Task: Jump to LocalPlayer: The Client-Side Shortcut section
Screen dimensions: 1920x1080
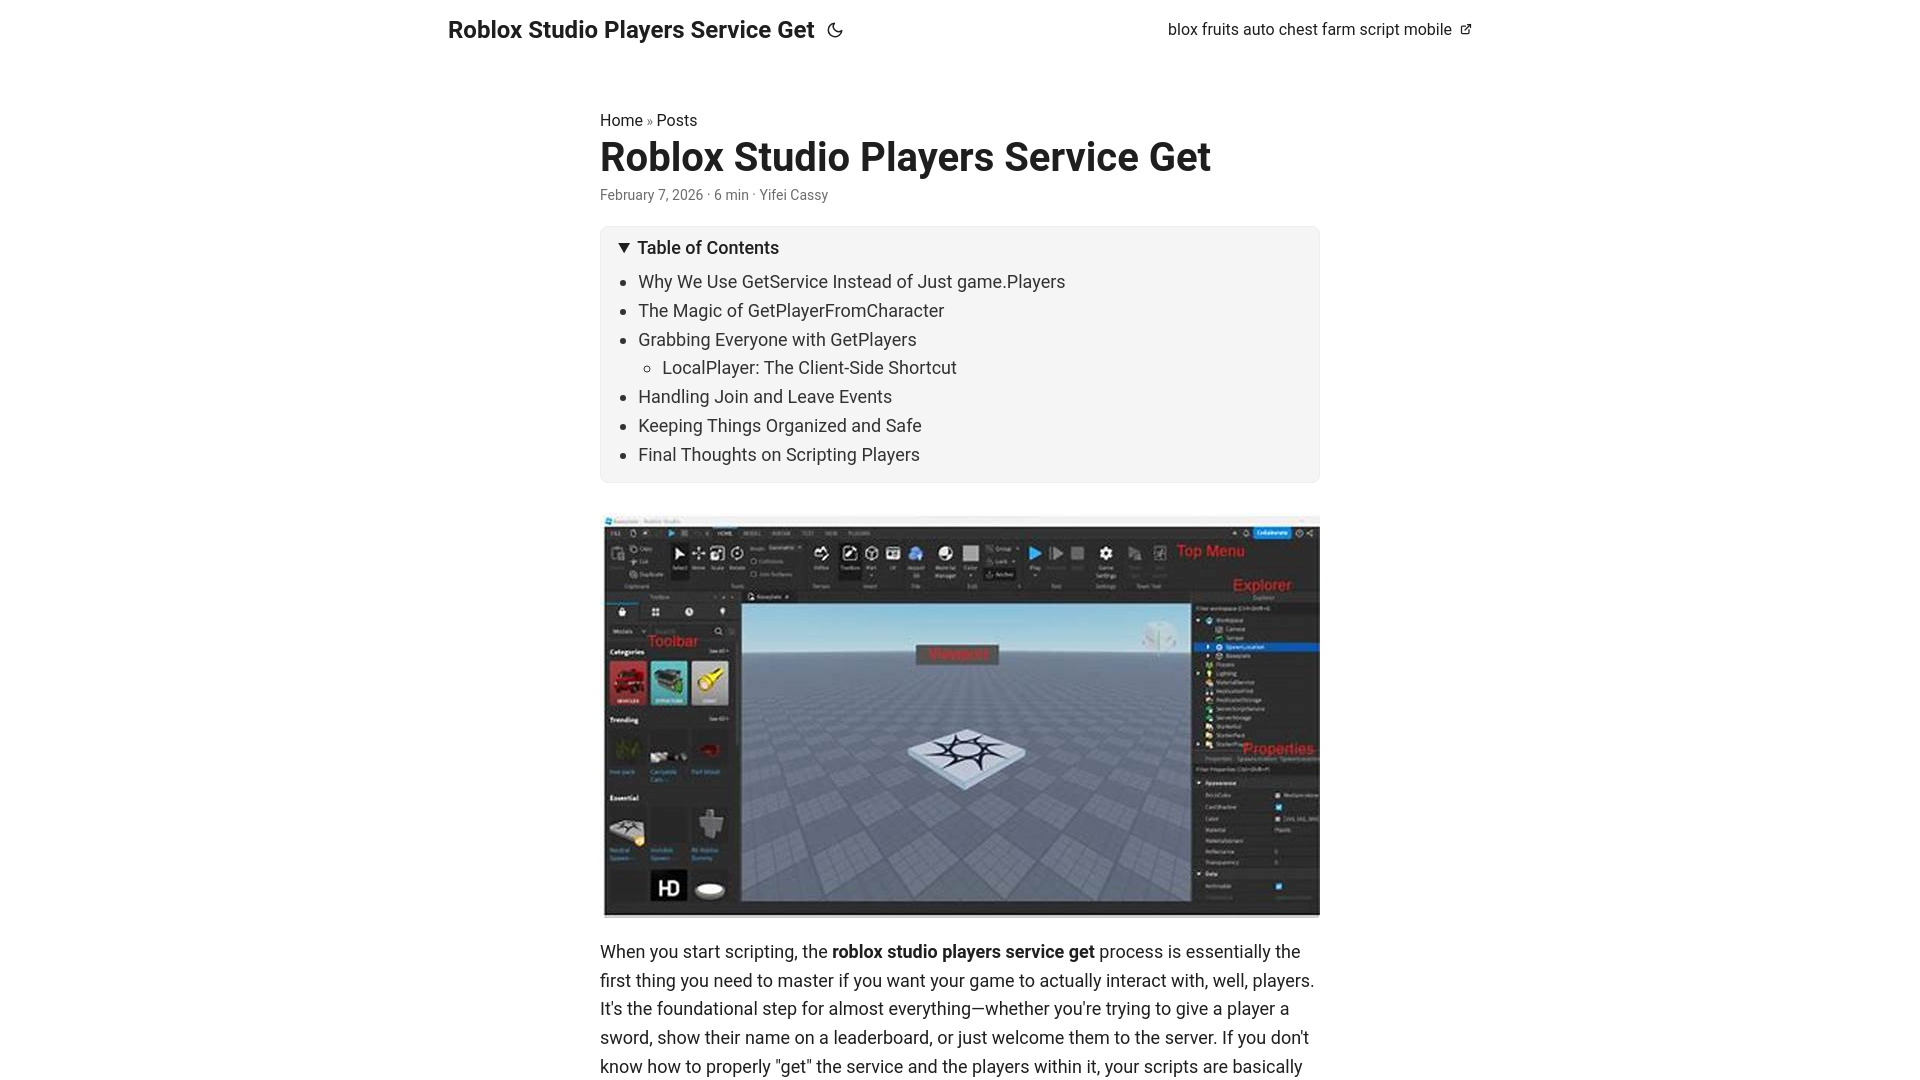Action: pos(808,368)
